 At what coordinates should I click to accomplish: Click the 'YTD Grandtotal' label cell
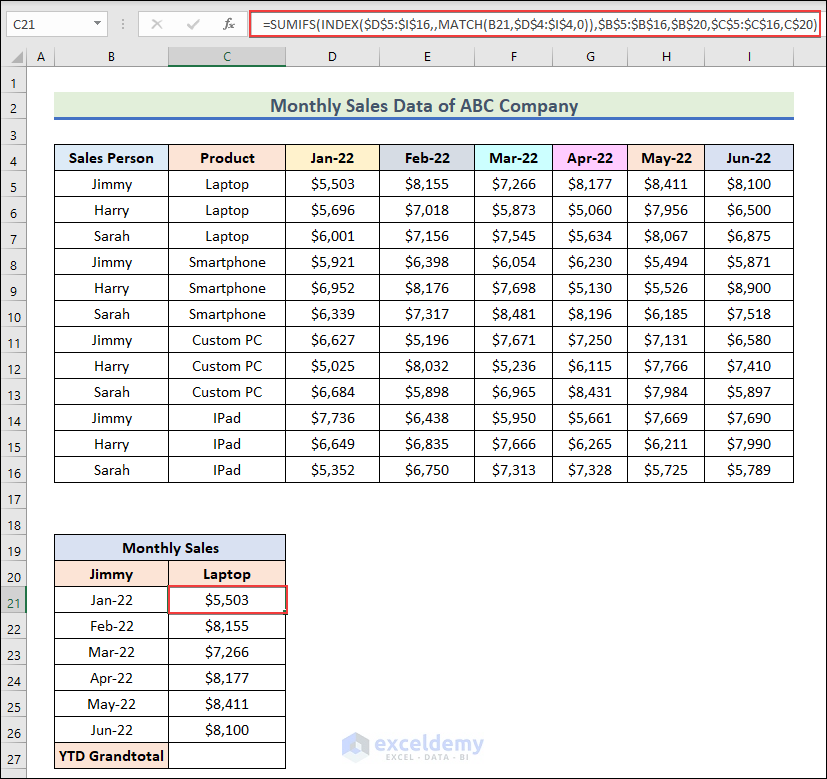point(111,756)
